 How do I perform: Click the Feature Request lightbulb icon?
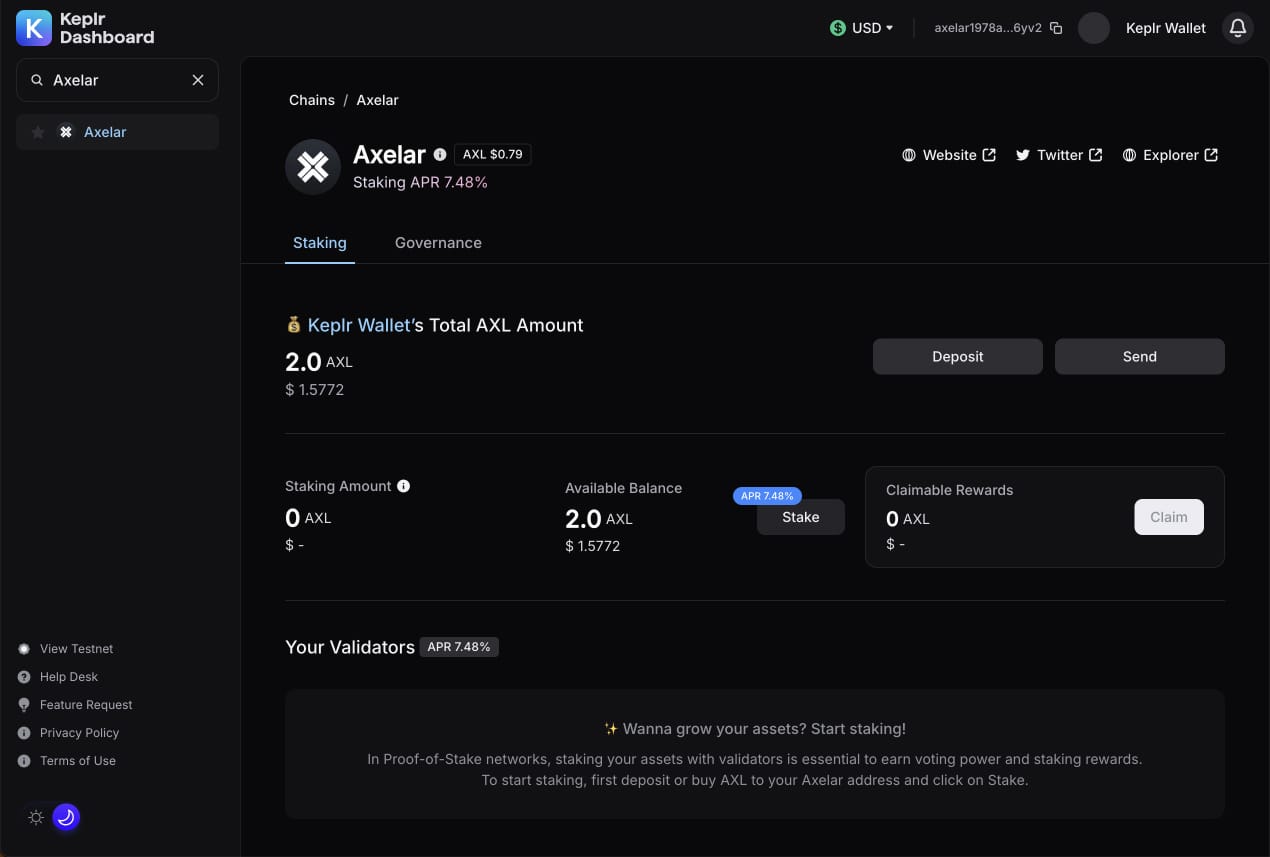click(x=24, y=705)
